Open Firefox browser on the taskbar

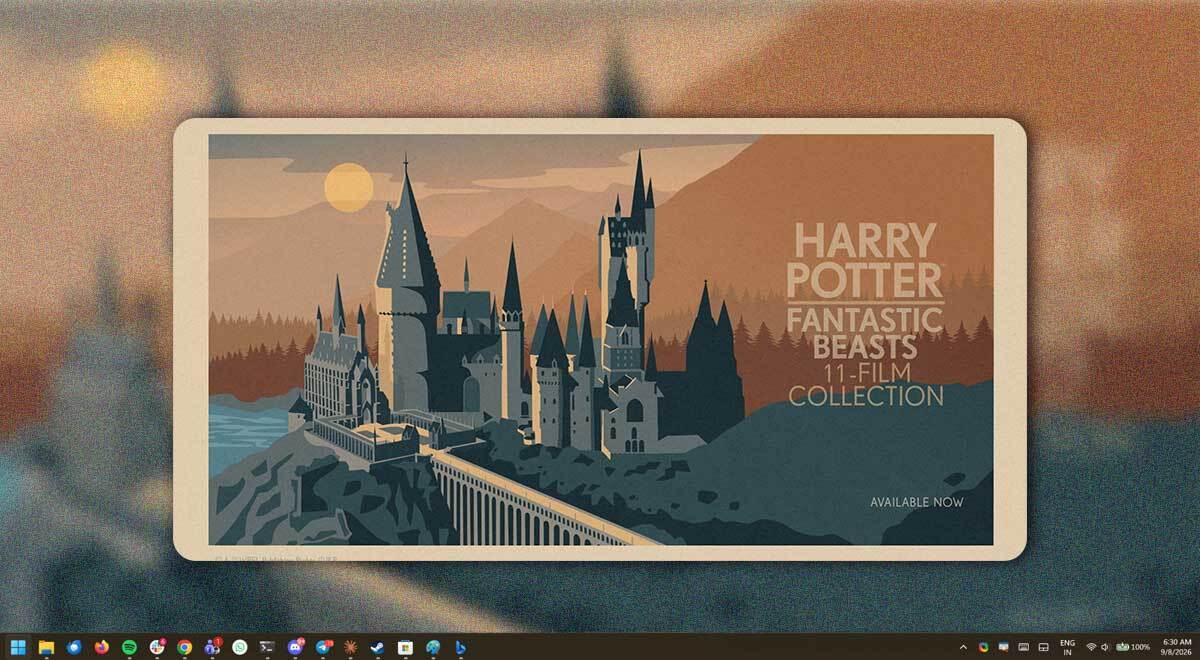point(101,647)
